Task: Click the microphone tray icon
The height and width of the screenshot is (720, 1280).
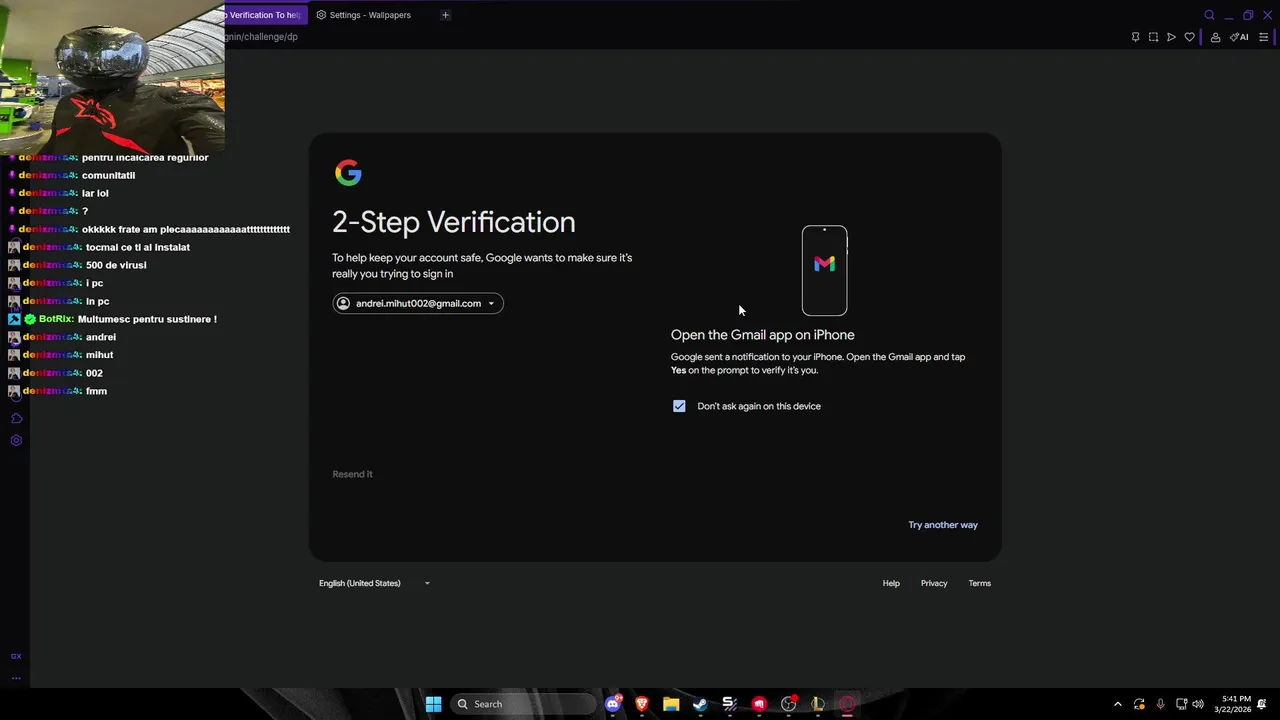Action: click(x=1160, y=704)
